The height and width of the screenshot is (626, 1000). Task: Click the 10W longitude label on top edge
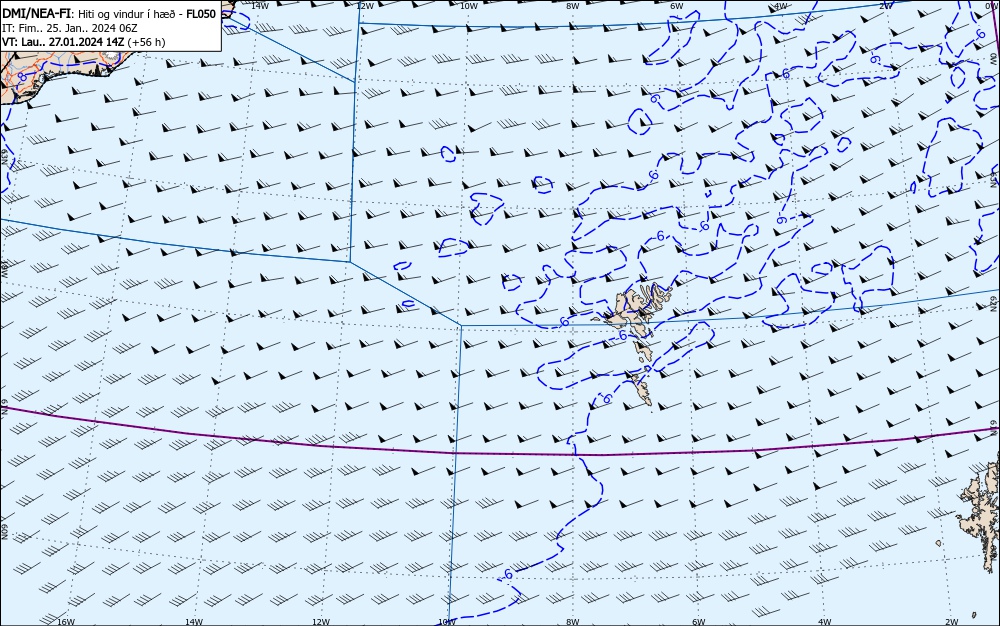click(x=468, y=5)
